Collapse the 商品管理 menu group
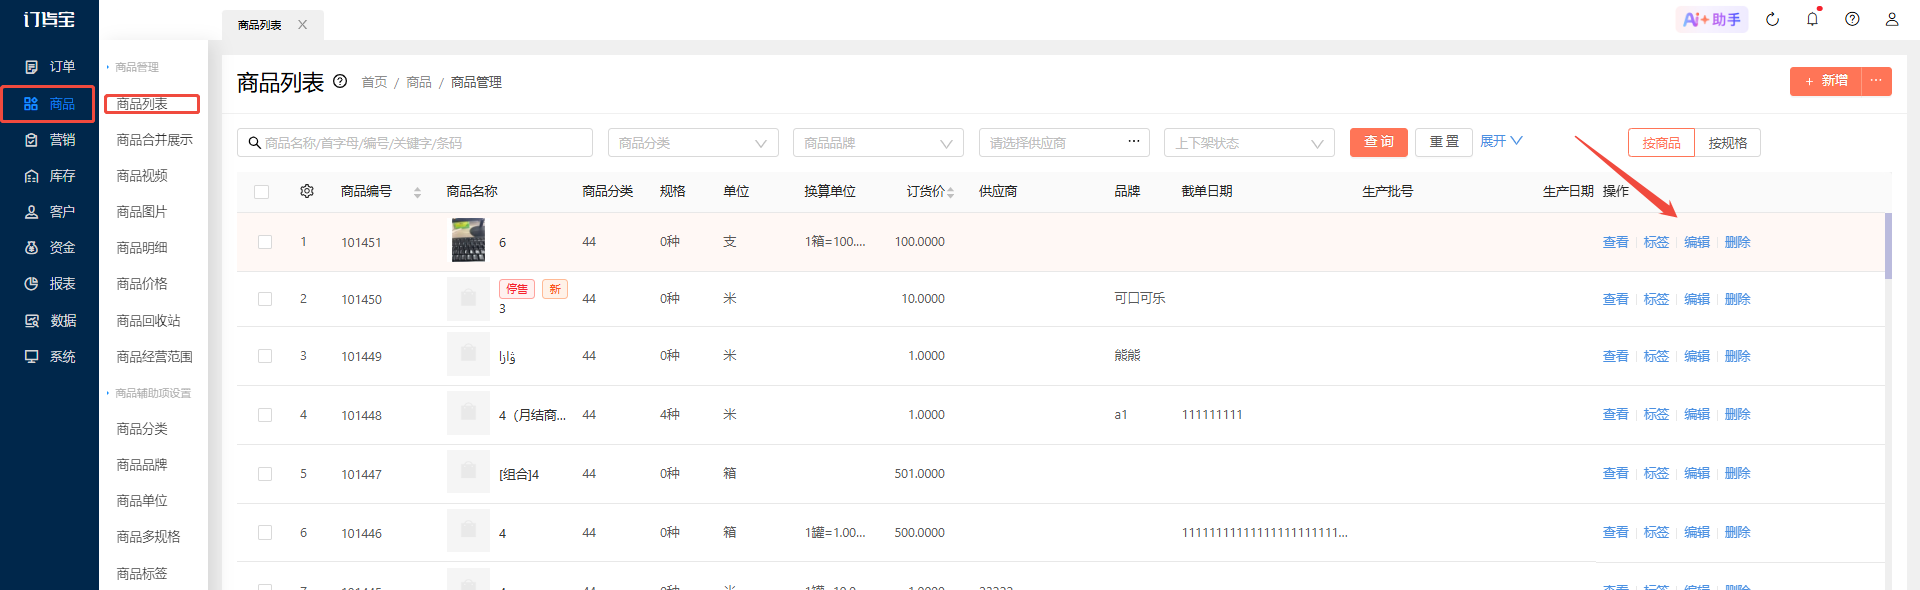 click(133, 67)
